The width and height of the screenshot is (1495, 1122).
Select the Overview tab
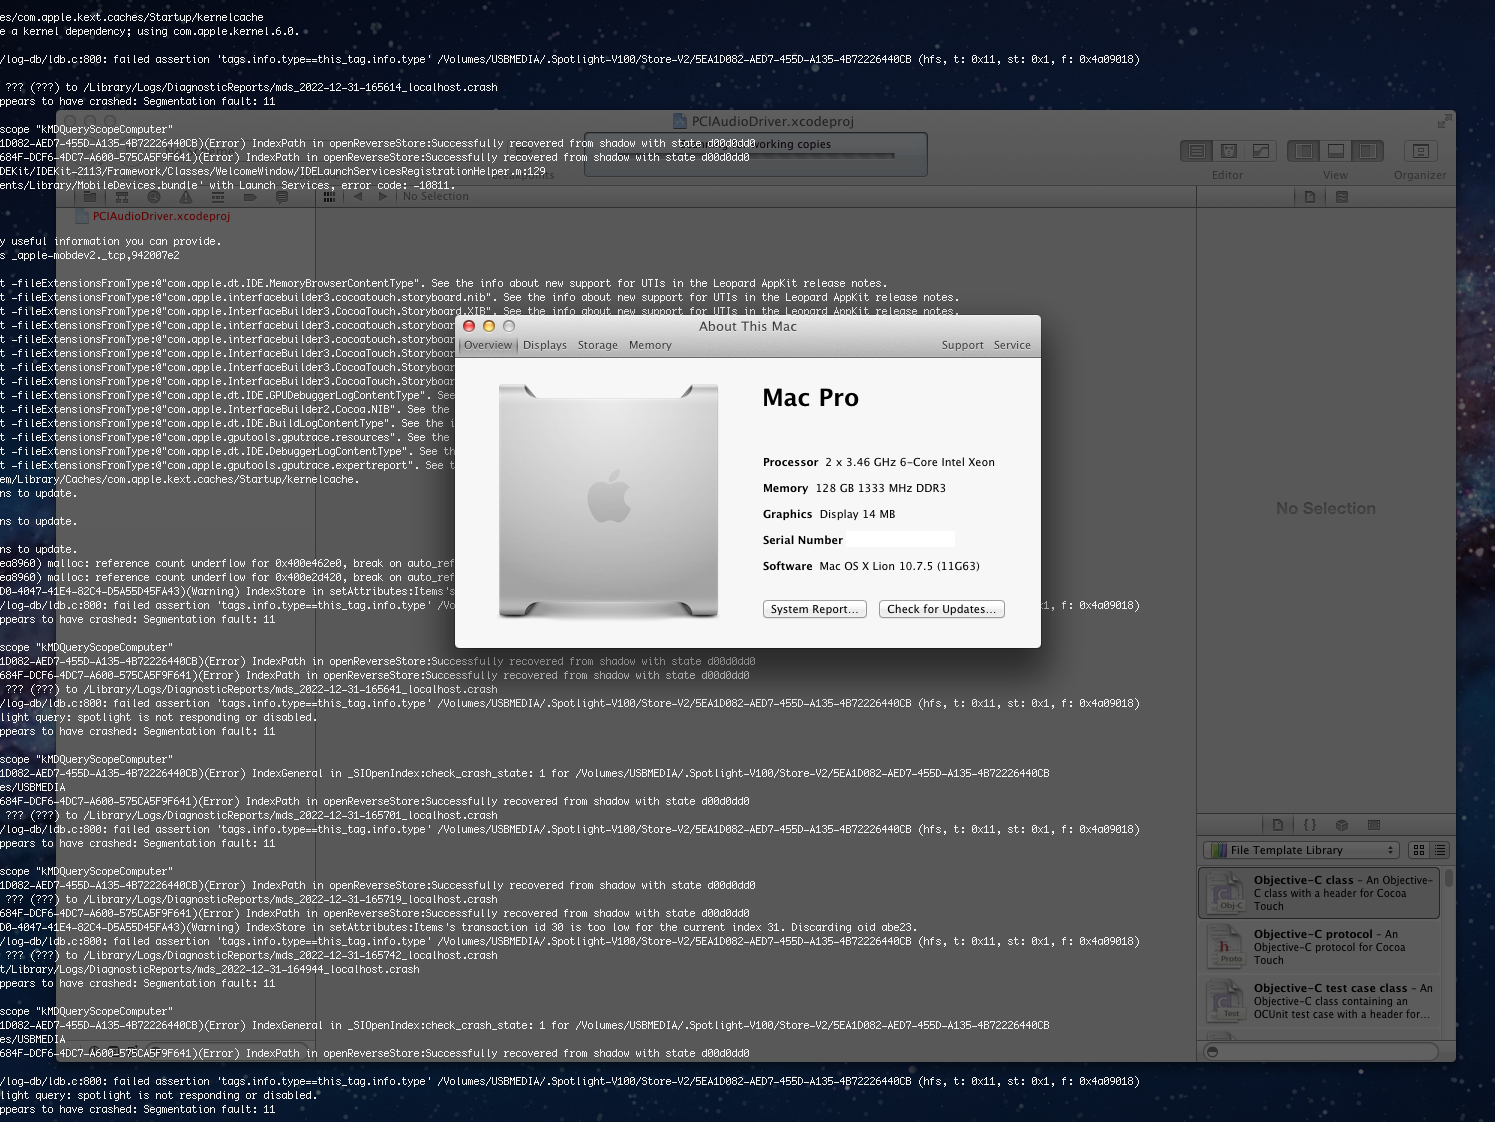pos(488,345)
